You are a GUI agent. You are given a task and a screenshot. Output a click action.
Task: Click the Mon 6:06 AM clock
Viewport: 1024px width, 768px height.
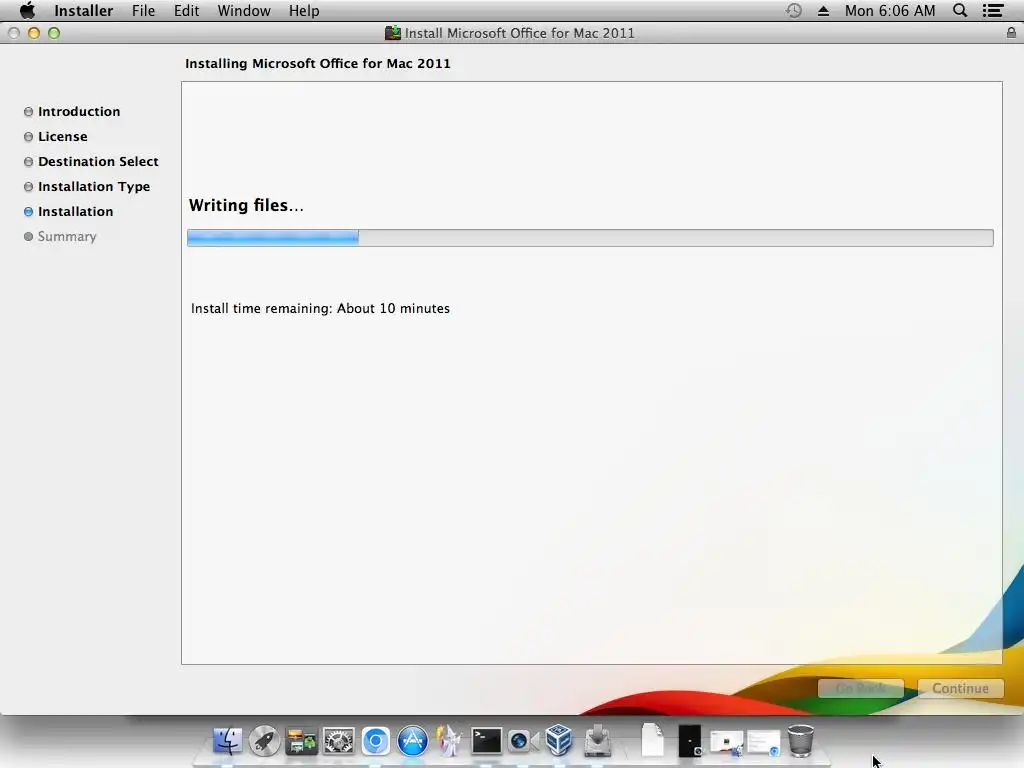tap(889, 10)
